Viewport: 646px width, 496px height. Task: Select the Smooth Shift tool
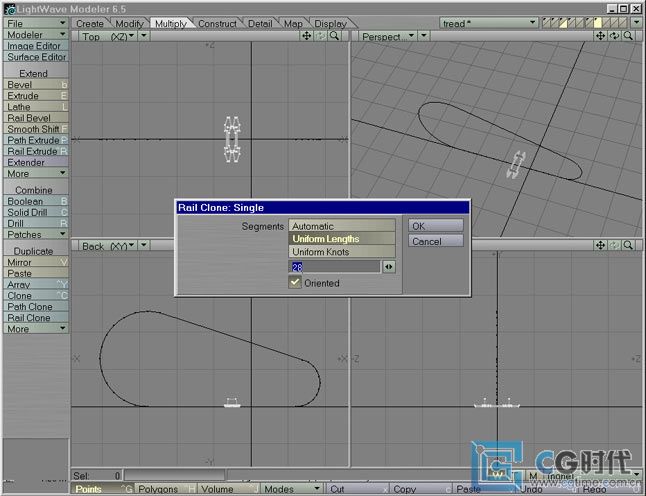click(x=36, y=129)
